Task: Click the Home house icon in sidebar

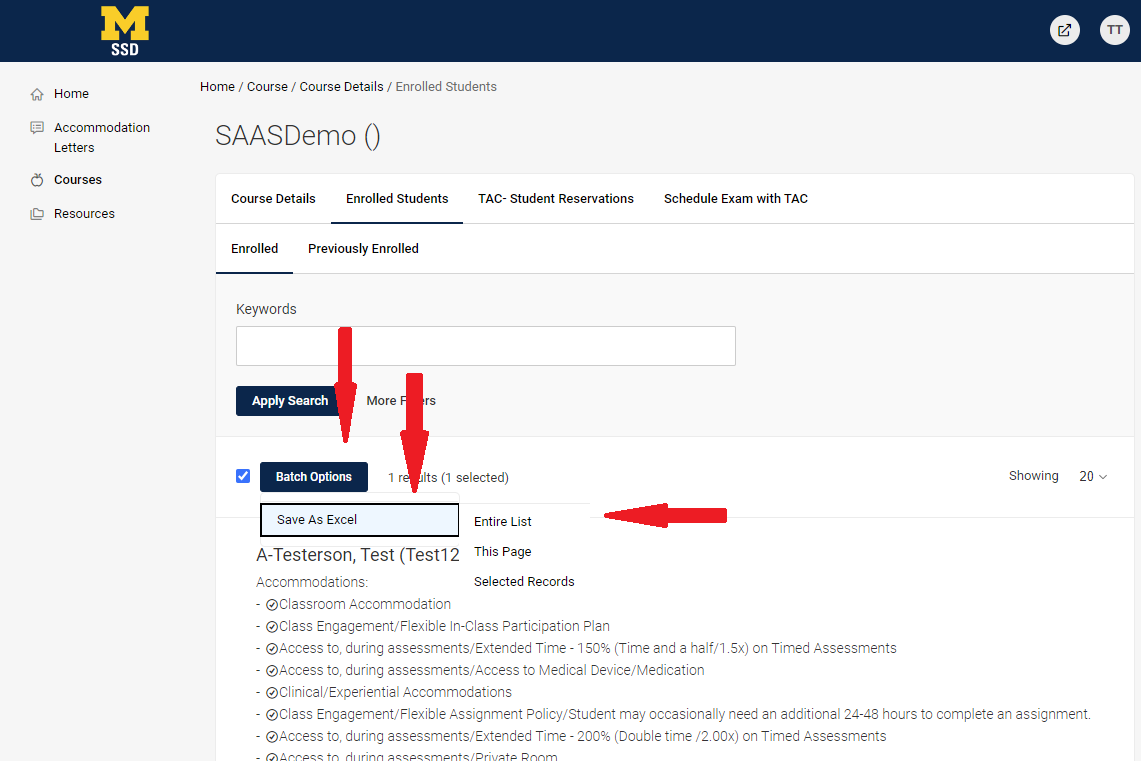Action: click(x=37, y=94)
